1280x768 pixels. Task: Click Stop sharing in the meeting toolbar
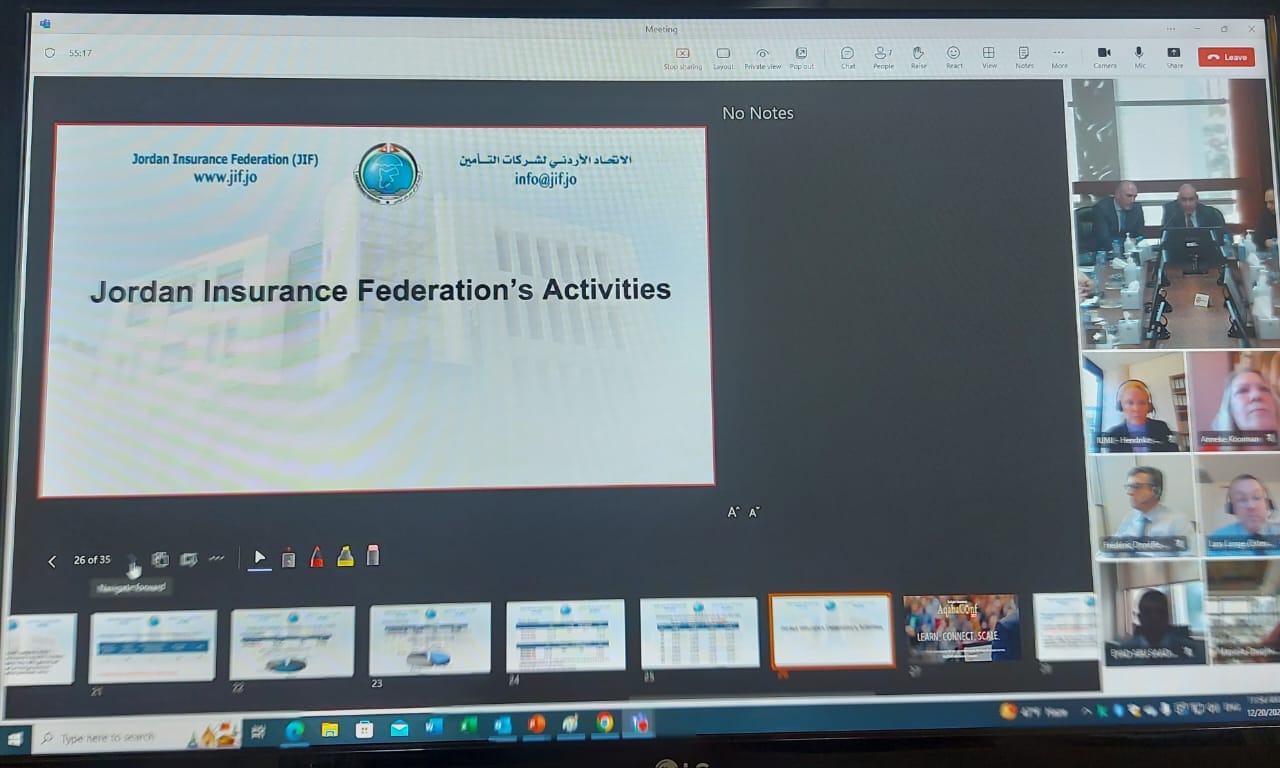682,57
